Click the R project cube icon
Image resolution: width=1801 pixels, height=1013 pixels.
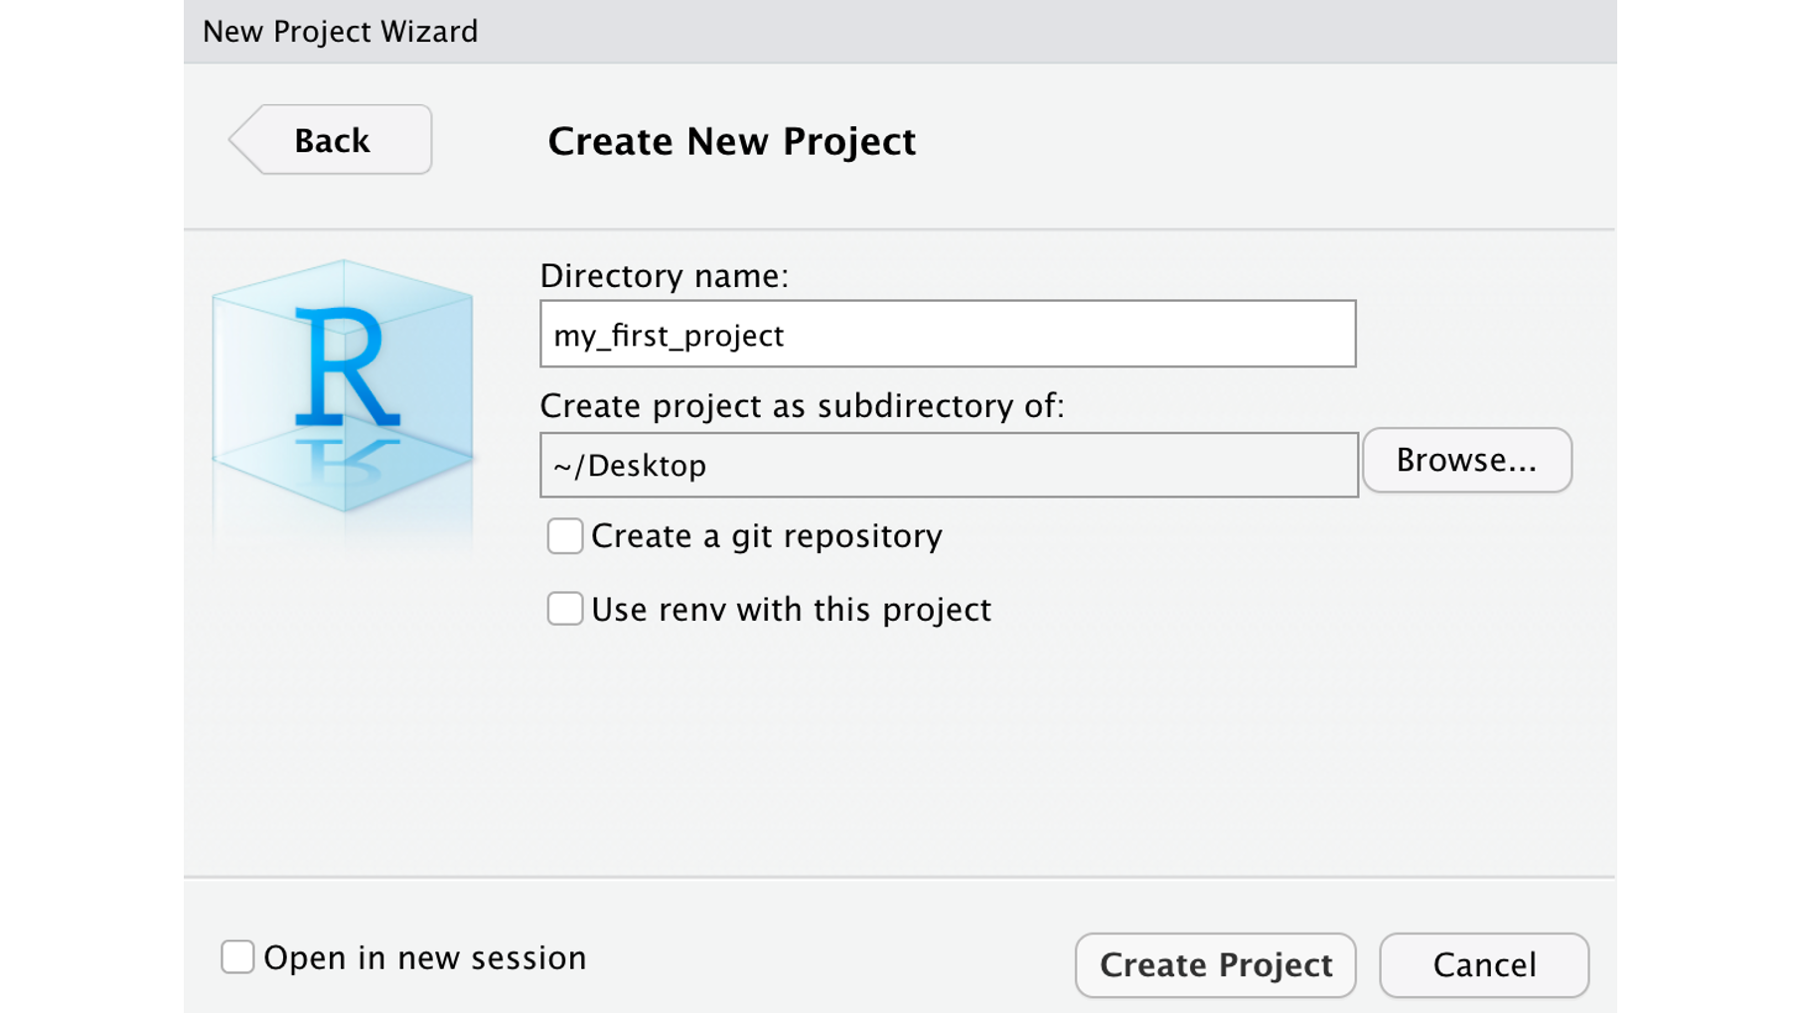pyautogui.click(x=343, y=387)
